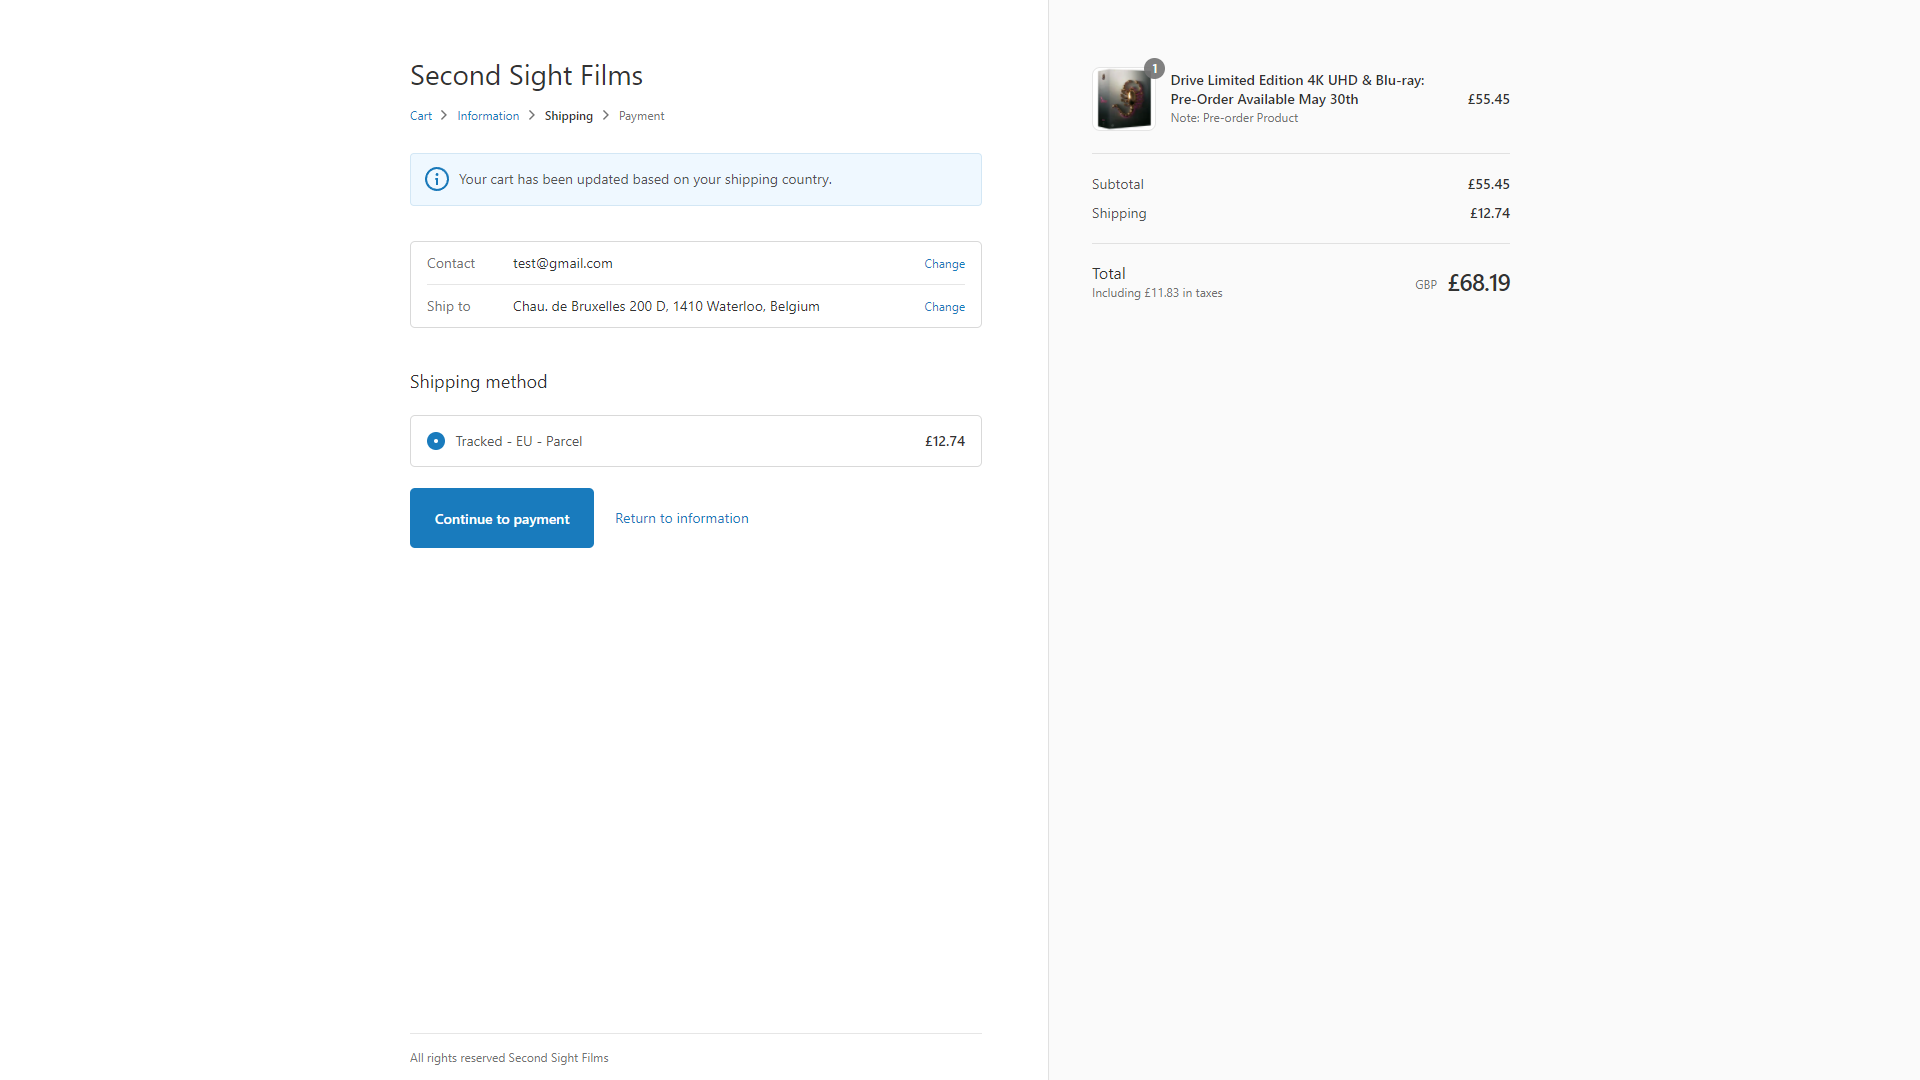This screenshot has height=1080, width=1920.
Task: Continue to payment
Action: [502, 518]
